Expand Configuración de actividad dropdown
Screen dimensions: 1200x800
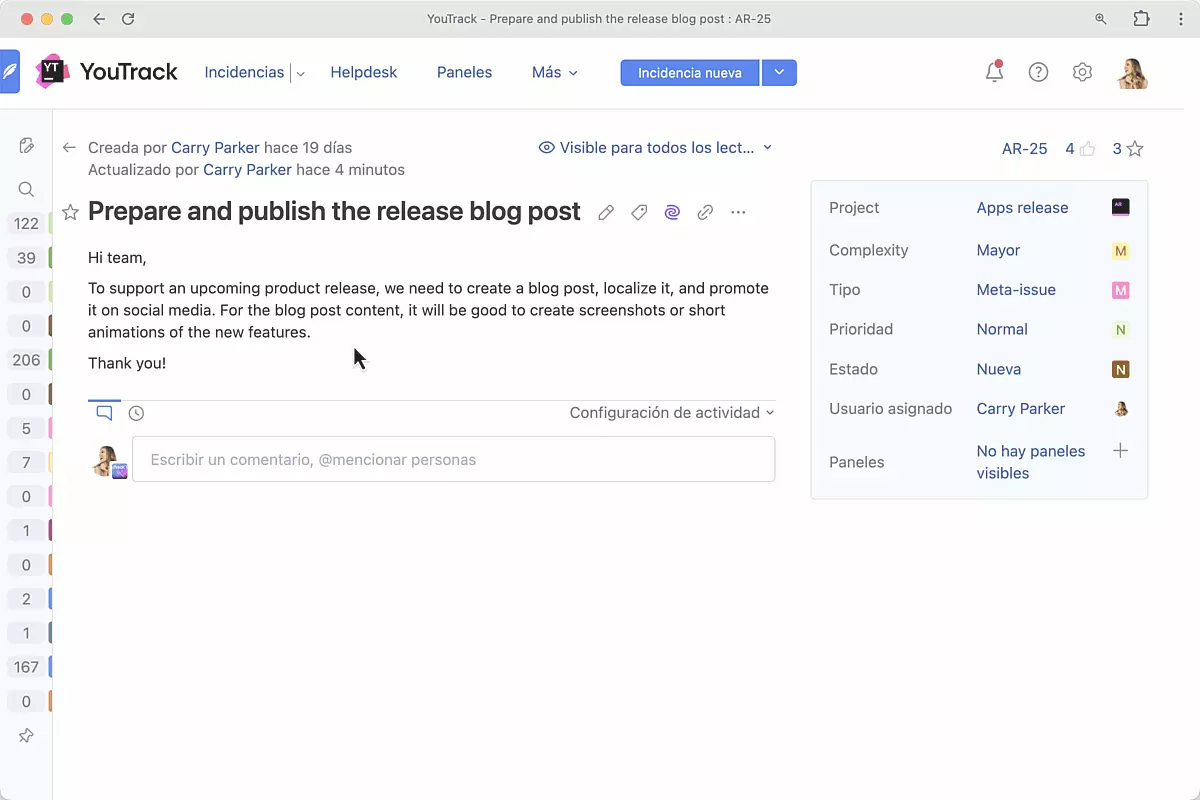[672, 413]
